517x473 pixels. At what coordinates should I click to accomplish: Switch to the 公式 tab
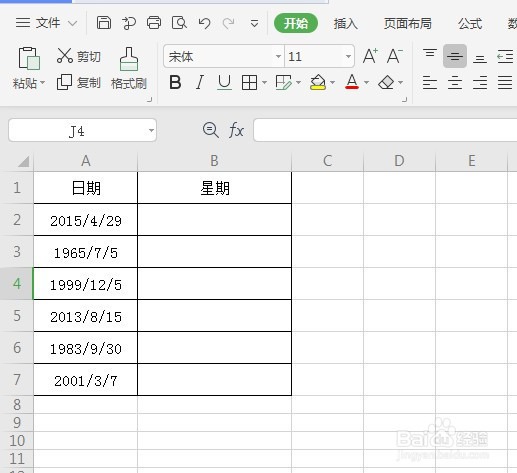470,24
